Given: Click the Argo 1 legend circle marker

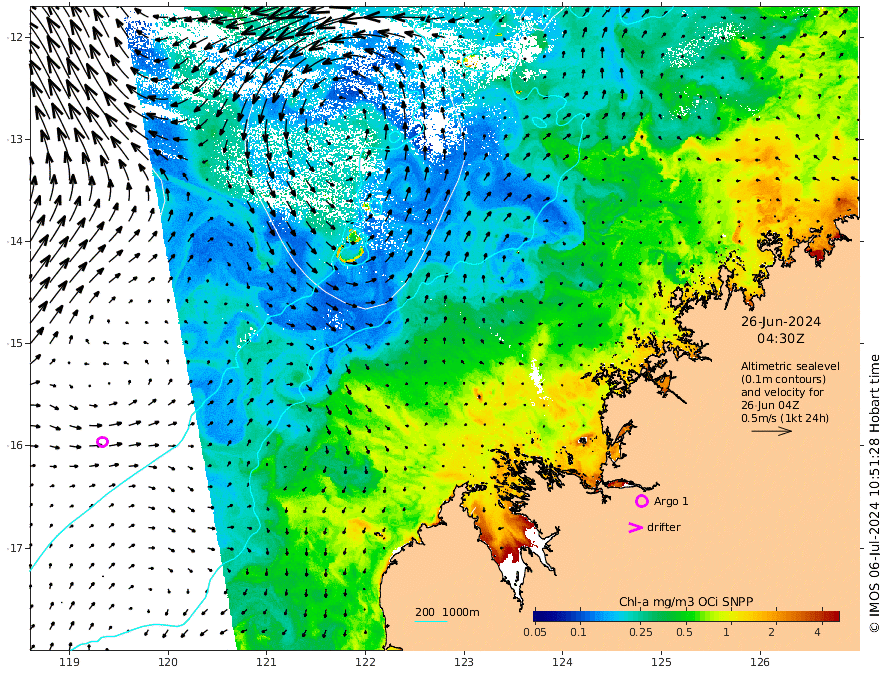Looking at the screenshot, I should pos(642,501).
